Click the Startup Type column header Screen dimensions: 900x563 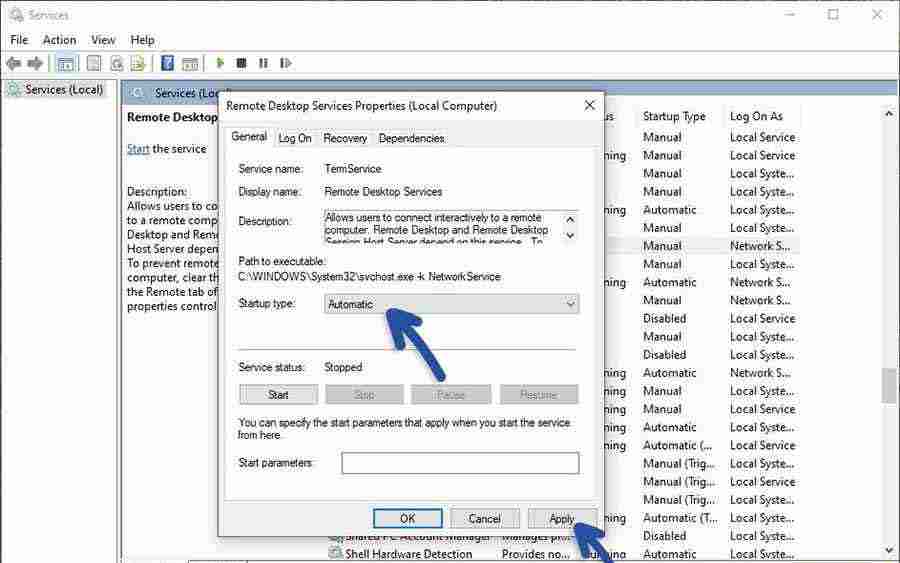674,116
